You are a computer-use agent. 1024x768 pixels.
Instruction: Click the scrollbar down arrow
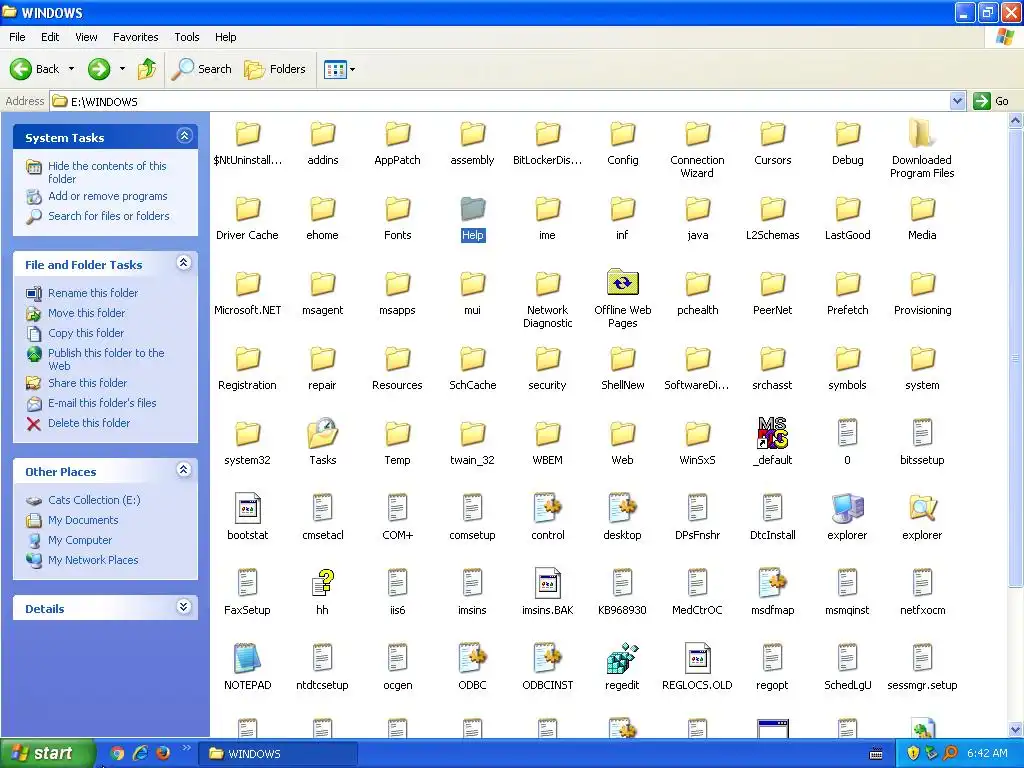coord(1016,729)
